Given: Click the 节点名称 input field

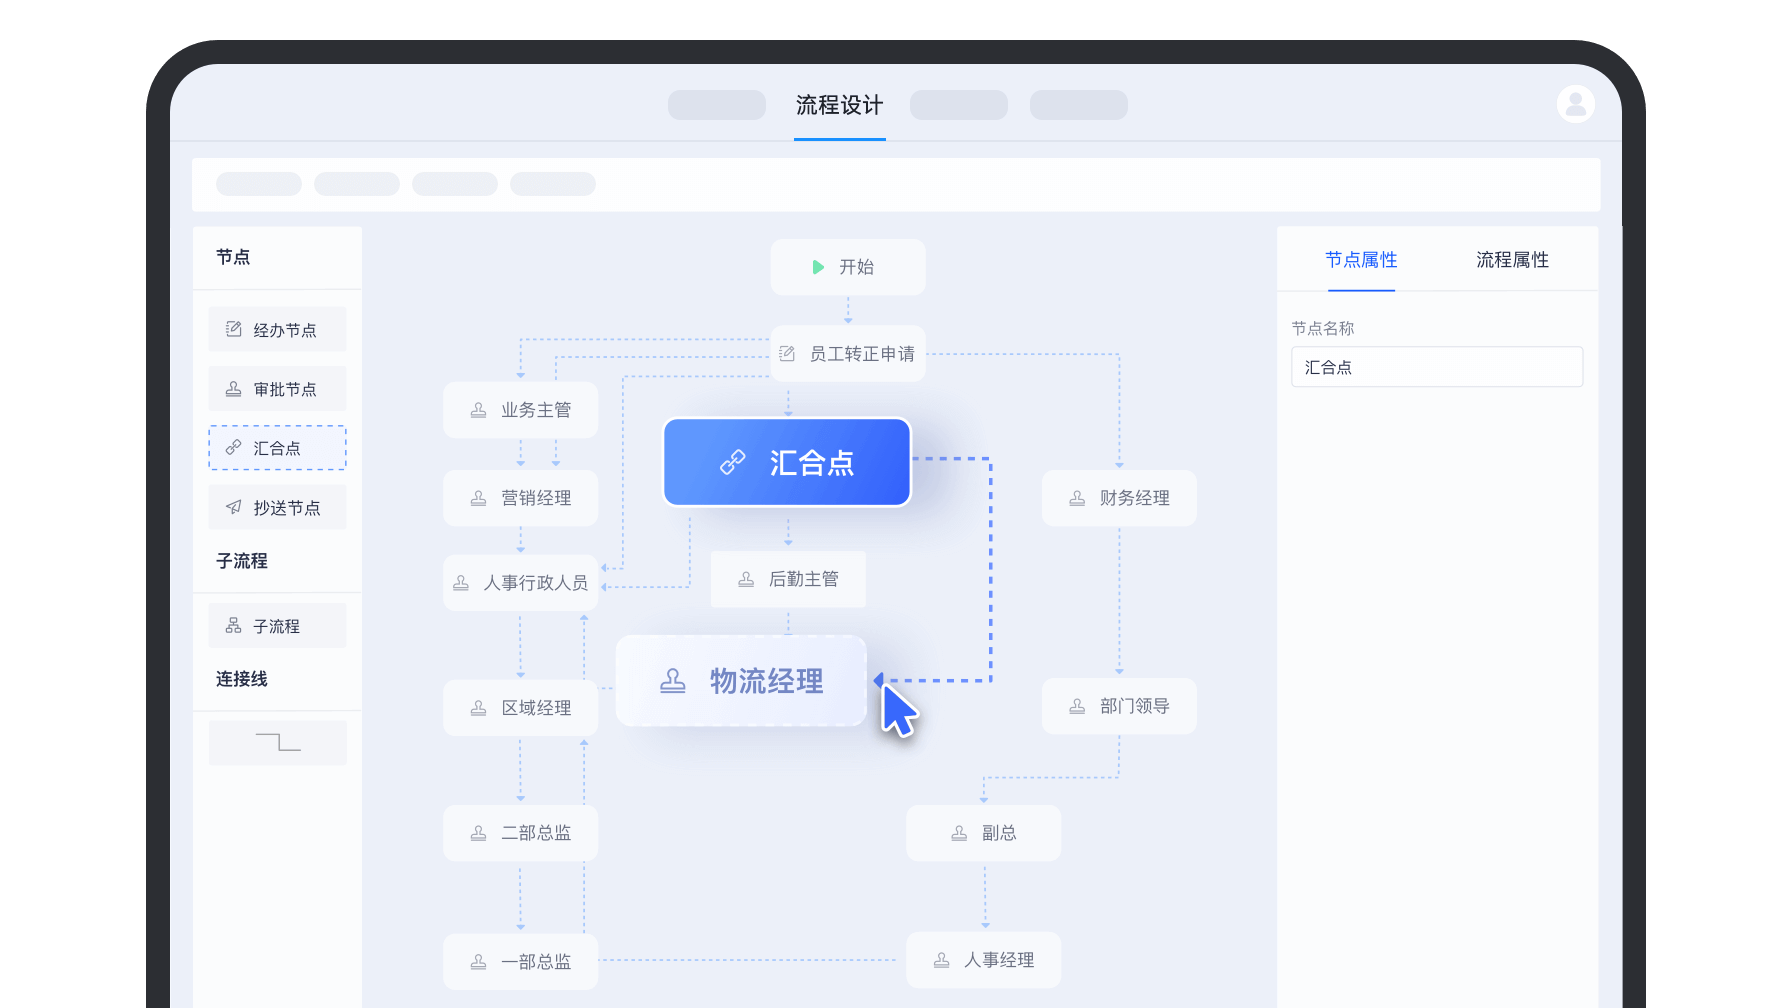Looking at the screenshot, I should (1436, 367).
